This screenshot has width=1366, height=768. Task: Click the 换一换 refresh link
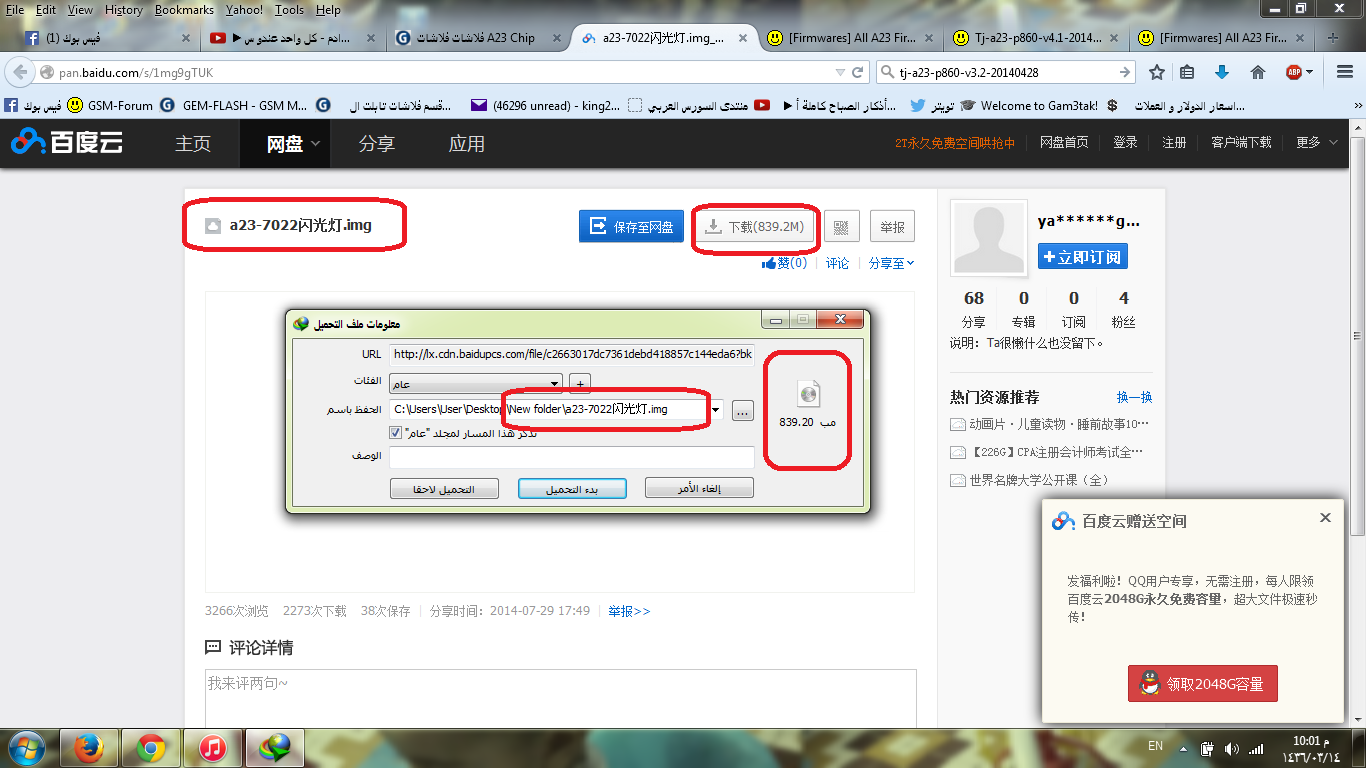pos(1134,397)
